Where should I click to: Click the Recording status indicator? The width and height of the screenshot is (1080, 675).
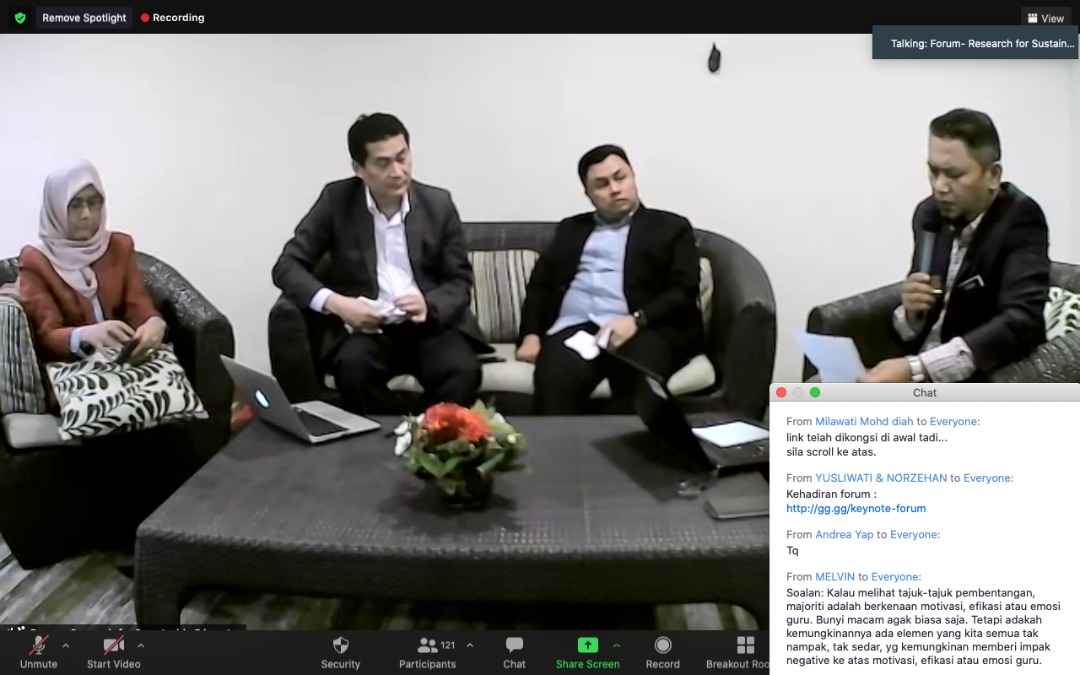[x=173, y=18]
